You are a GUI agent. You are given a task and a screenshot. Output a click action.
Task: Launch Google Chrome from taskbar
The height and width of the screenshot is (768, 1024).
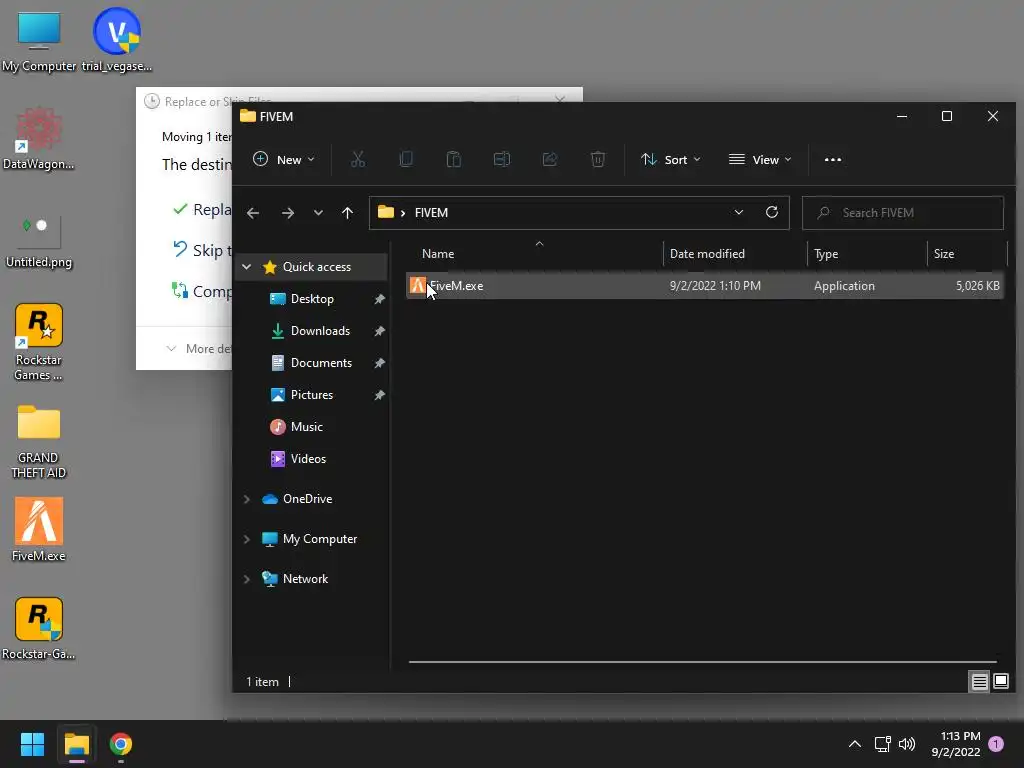point(121,744)
